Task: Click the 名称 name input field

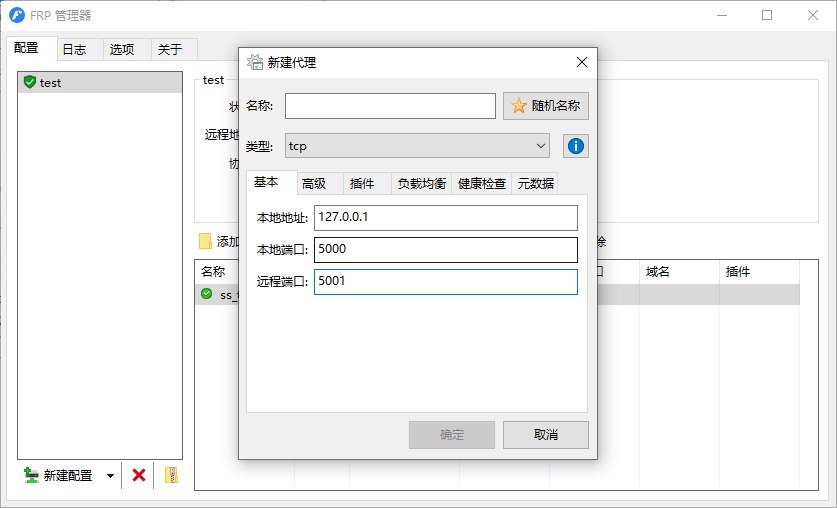Action: (390, 106)
